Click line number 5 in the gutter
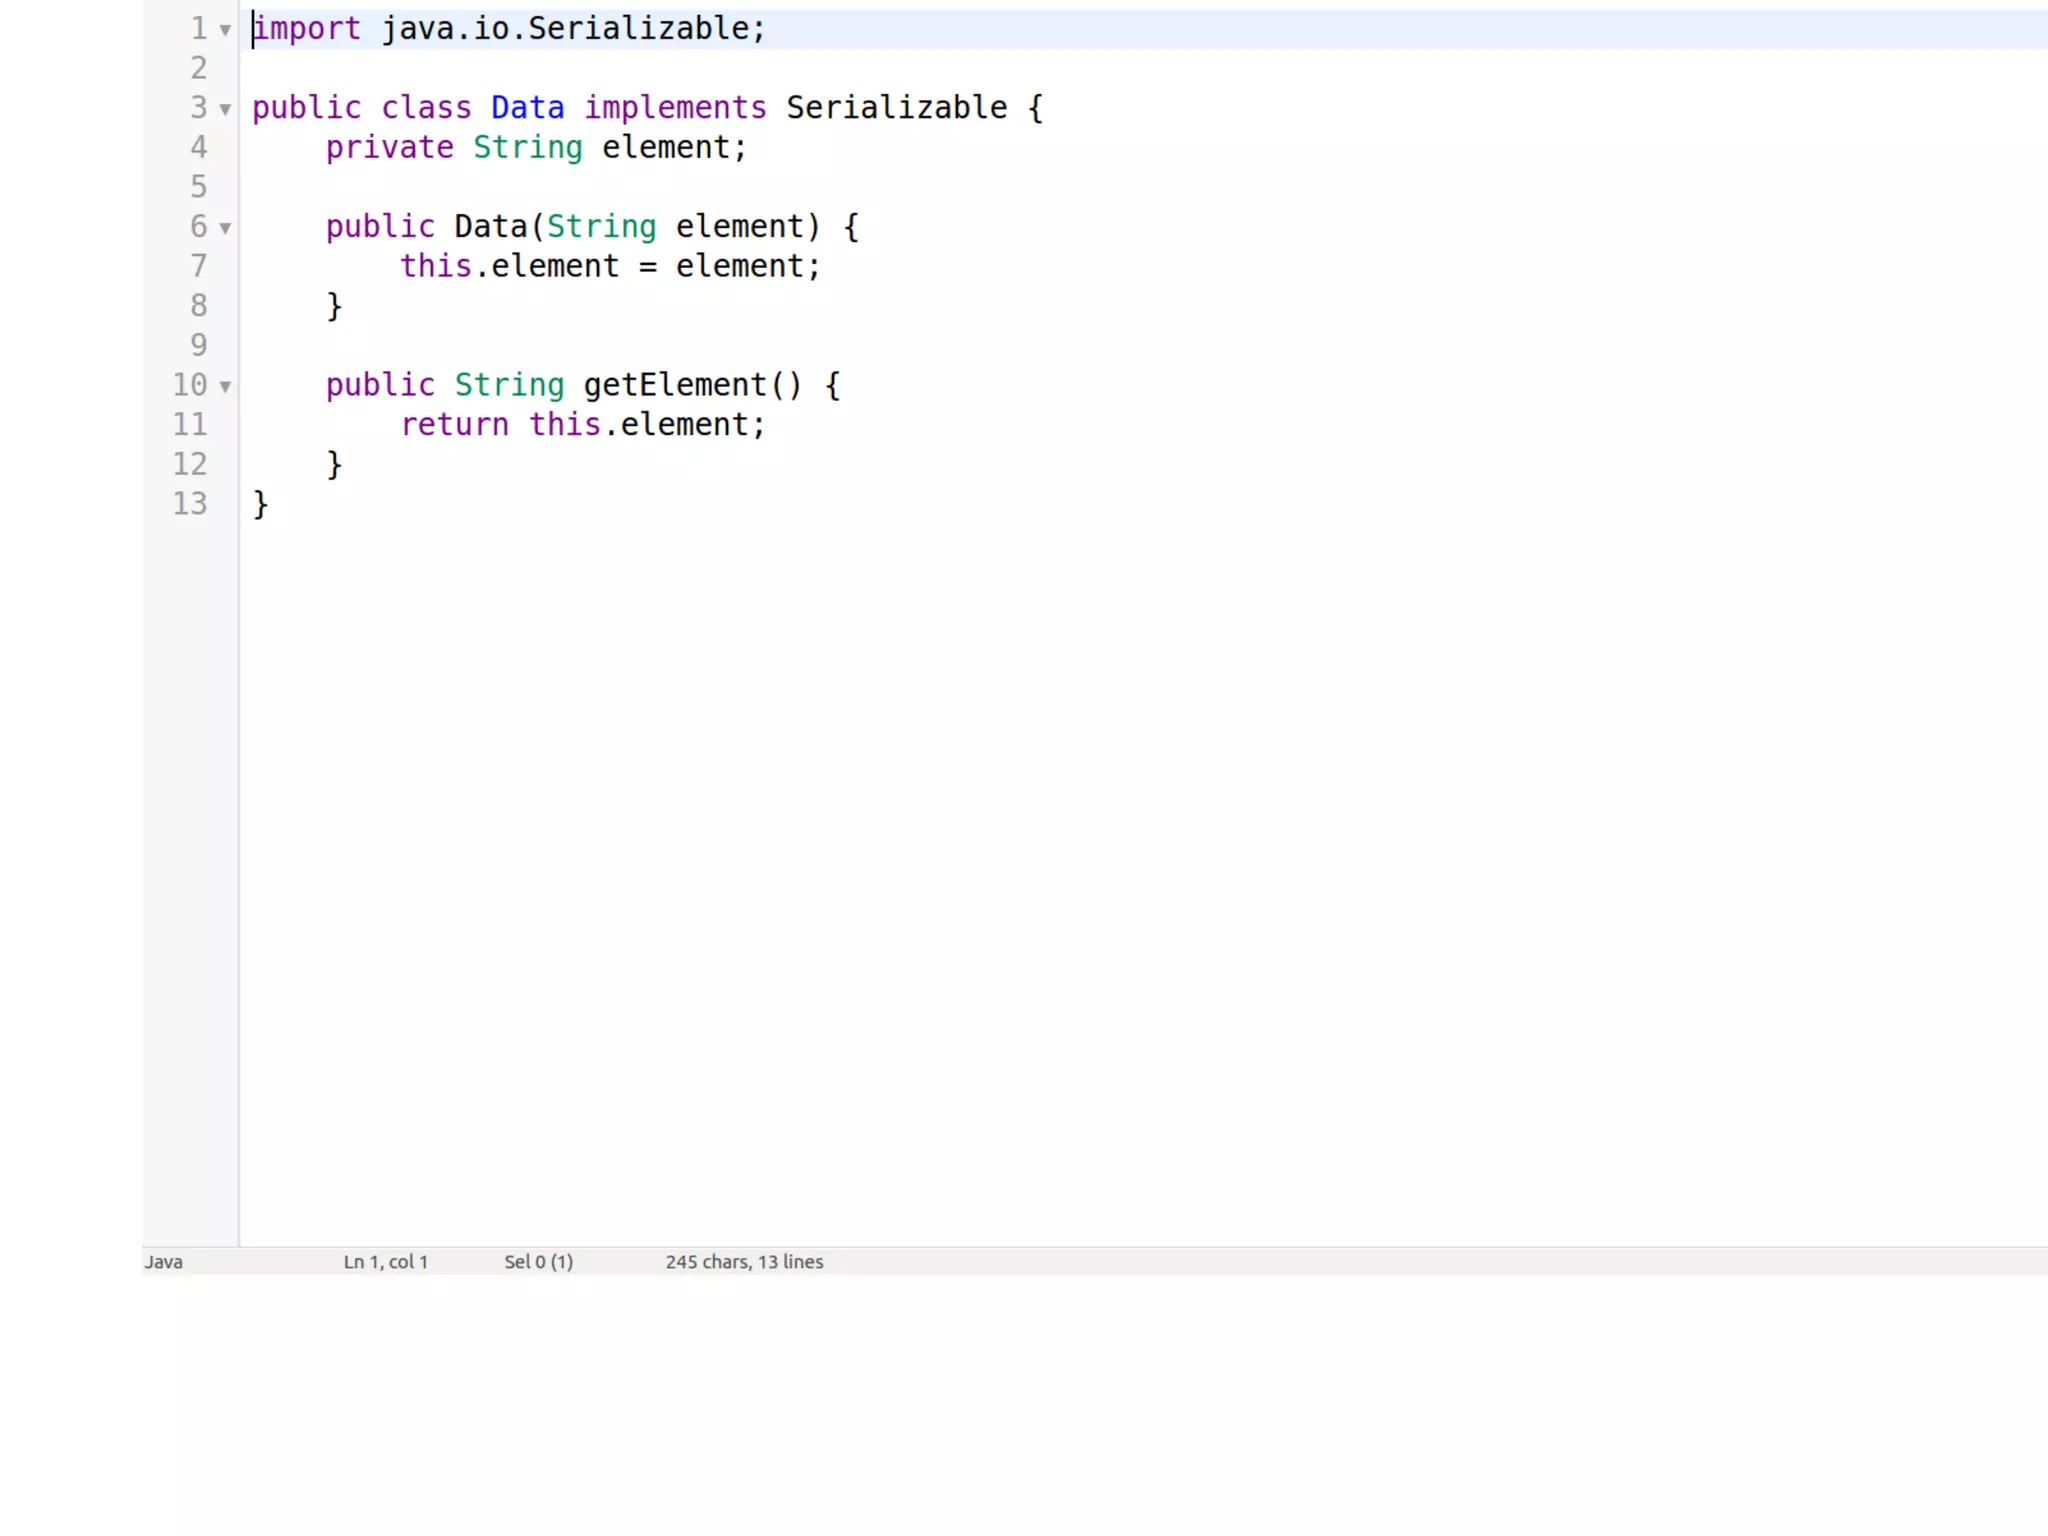The image size is (2048, 1536). pyautogui.click(x=198, y=187)
